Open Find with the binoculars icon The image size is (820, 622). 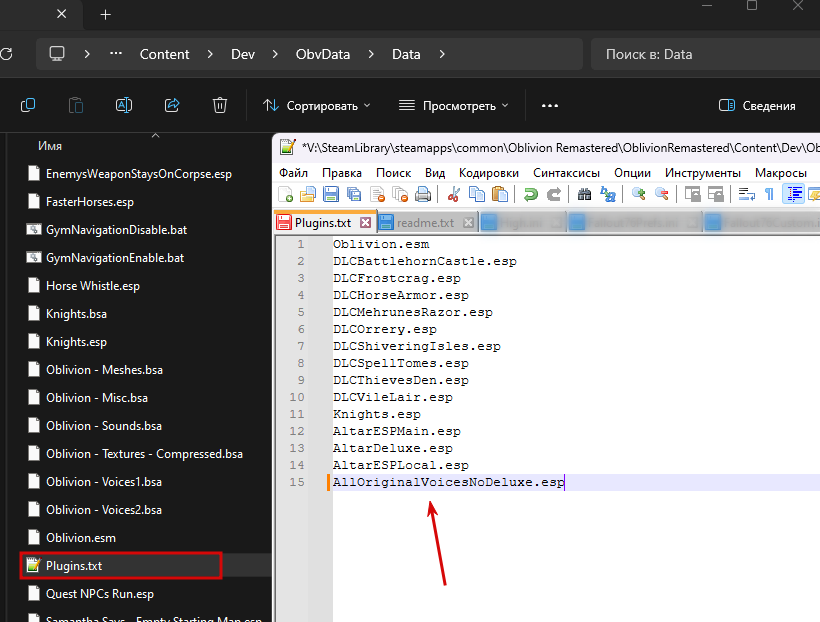click(584, 194)
